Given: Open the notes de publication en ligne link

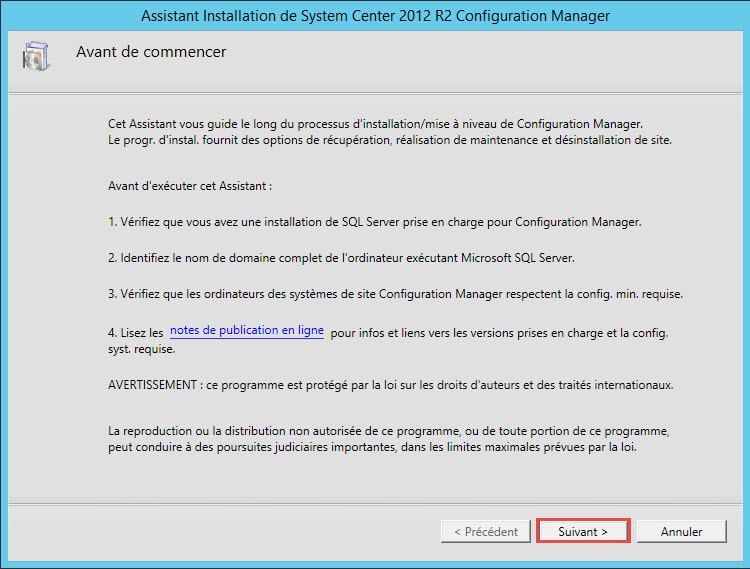Looking at the screenshot, I should pyautogui.click(x=247, y=330).
